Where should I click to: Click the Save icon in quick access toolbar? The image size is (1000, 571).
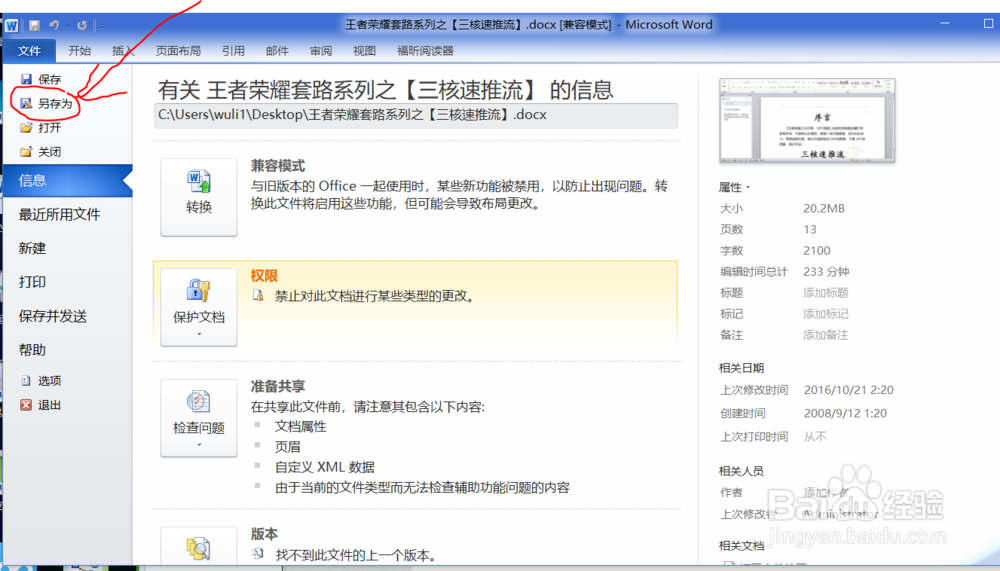point(34,26)
